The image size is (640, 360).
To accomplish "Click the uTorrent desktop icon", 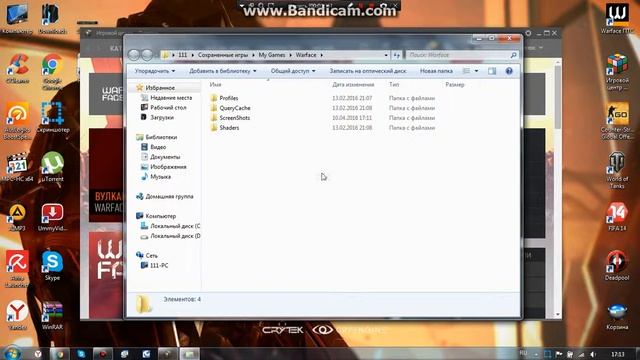I will click(x=52, y=167).
